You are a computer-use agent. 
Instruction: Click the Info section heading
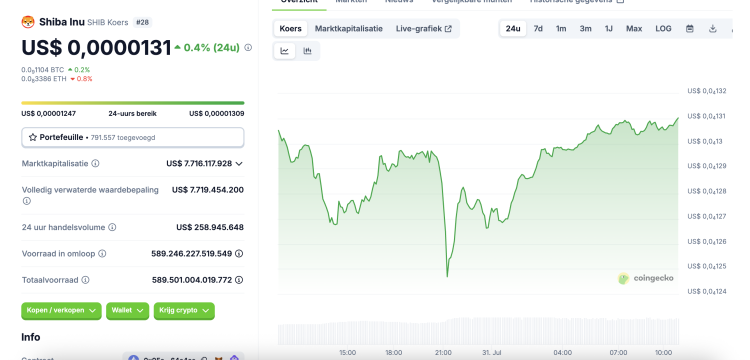(x=31, y=337)
